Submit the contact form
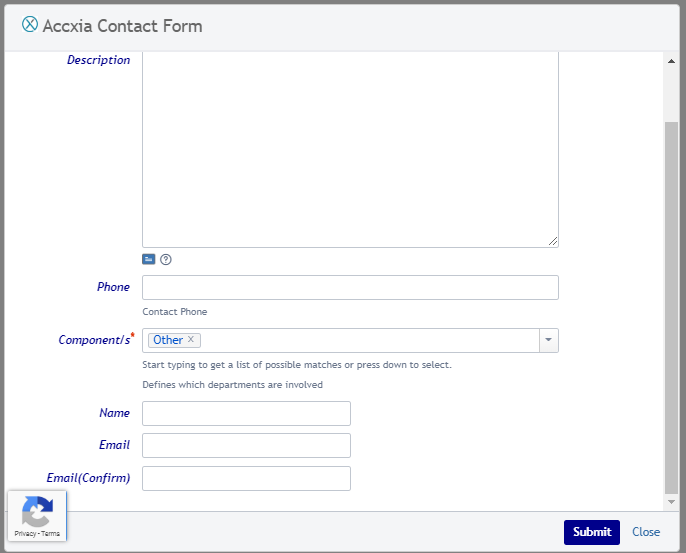686x553 pixels. tap(591, 532)
